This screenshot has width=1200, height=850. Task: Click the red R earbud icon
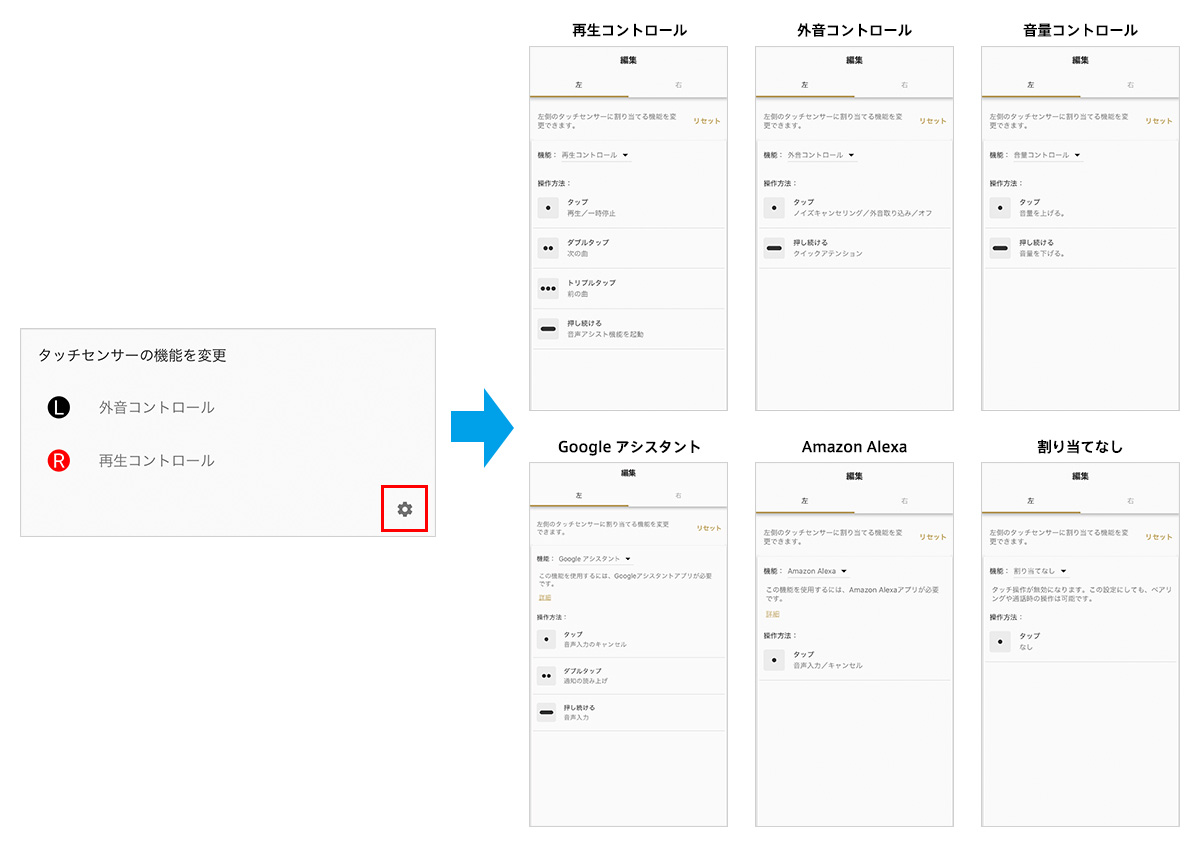[x=59, y=461]
